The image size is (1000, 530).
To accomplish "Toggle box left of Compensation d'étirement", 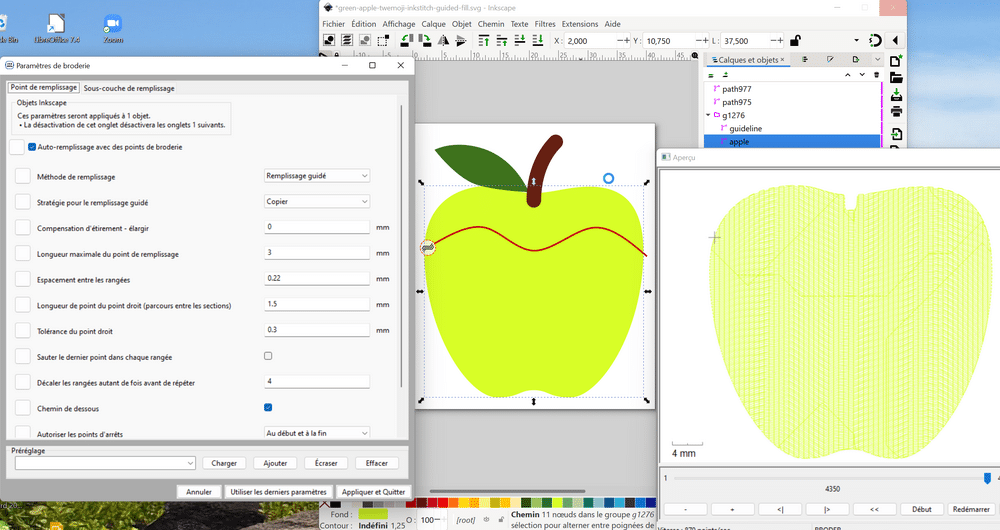I will click(x=22, y=228).
